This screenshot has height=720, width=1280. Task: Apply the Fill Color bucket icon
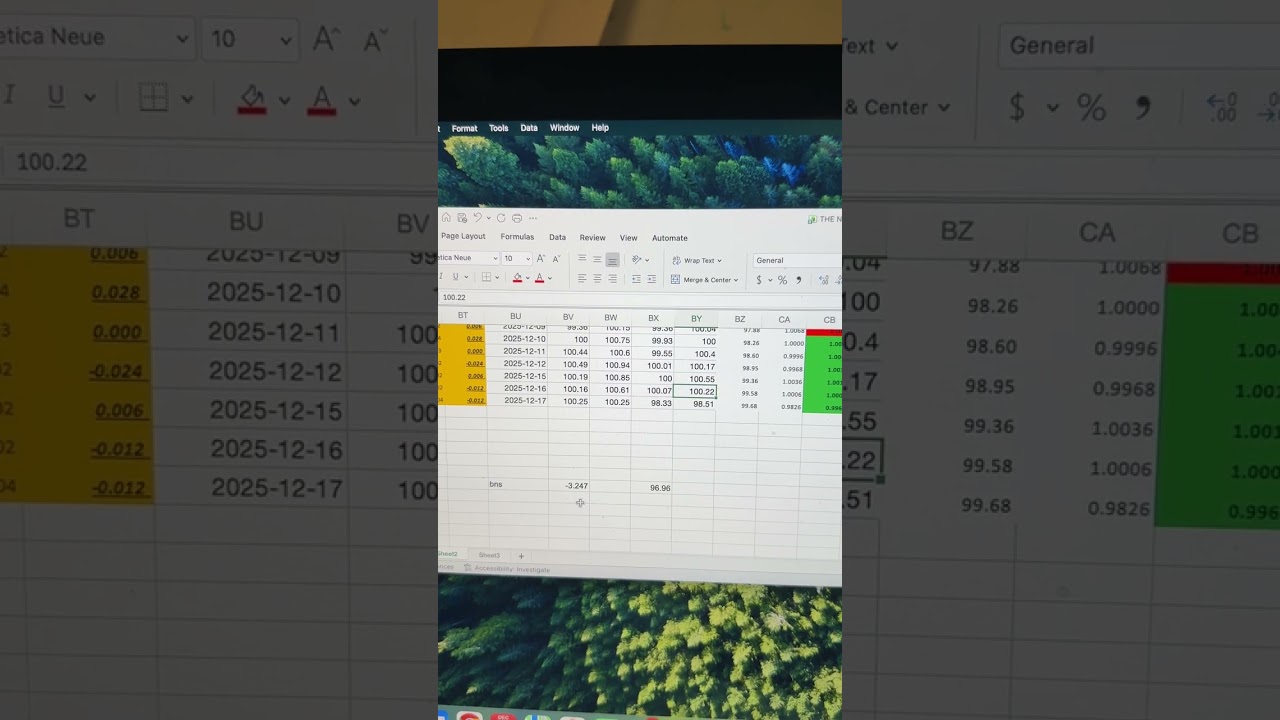coord(517,277)
